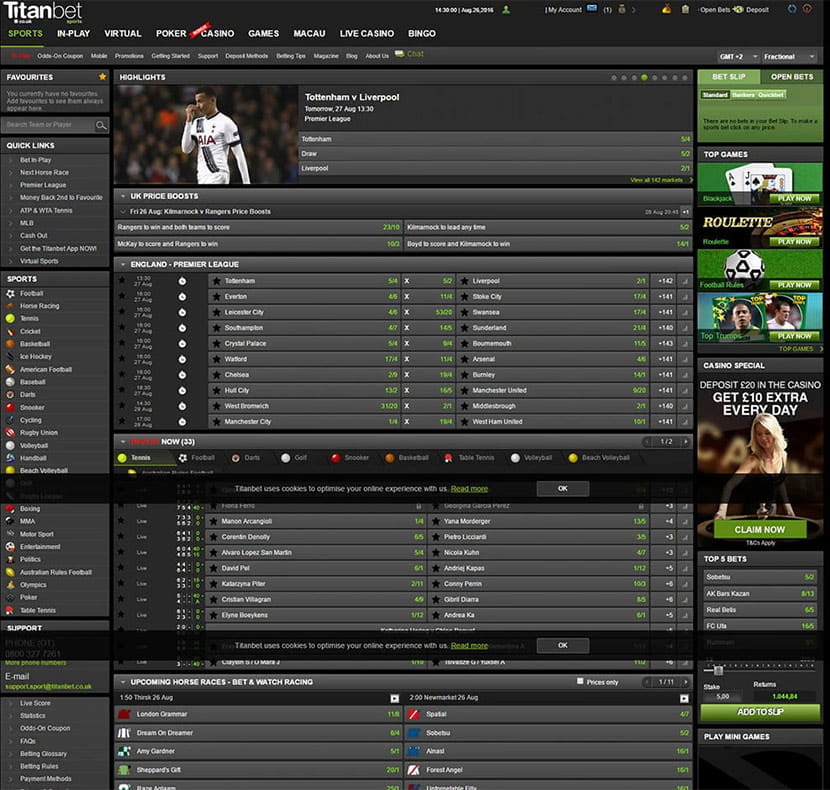The width and height of the screenshot is (830, 790).
Task: Click the American Football sidebar icon
Action: (x=10, y=370)
